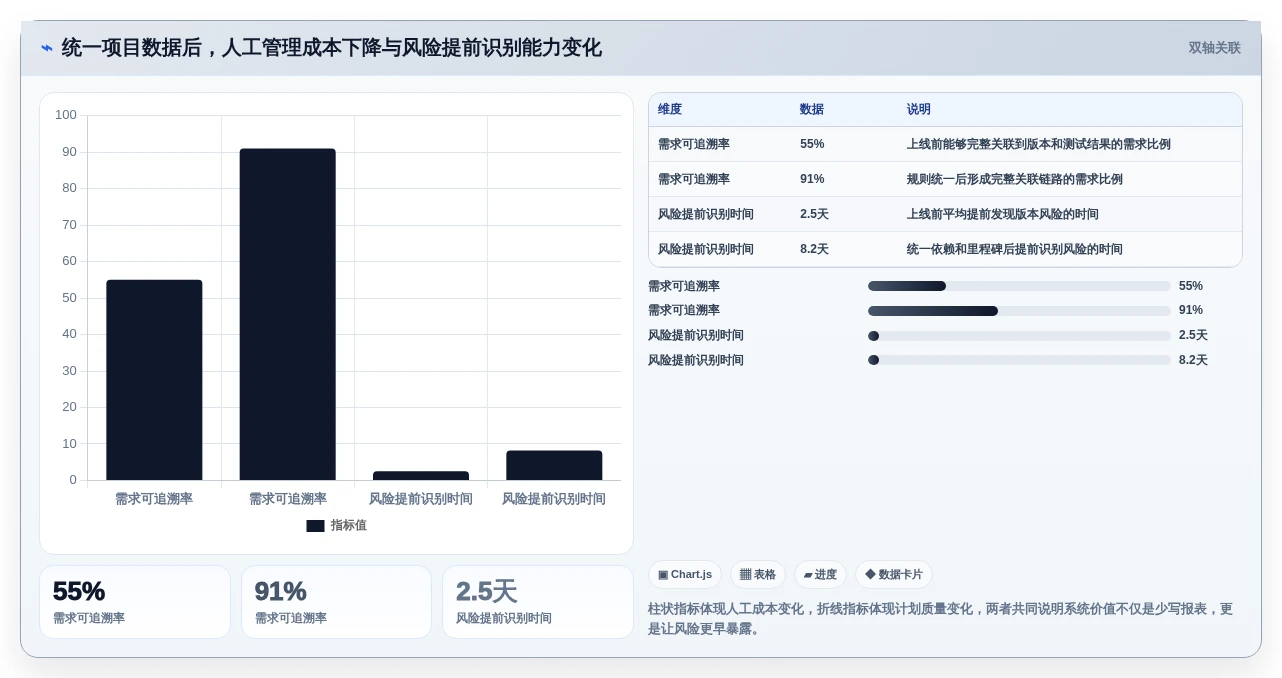Click the 55% cell in the table
The width and height of the screenshot is (1282, 678).
point(812,144)
